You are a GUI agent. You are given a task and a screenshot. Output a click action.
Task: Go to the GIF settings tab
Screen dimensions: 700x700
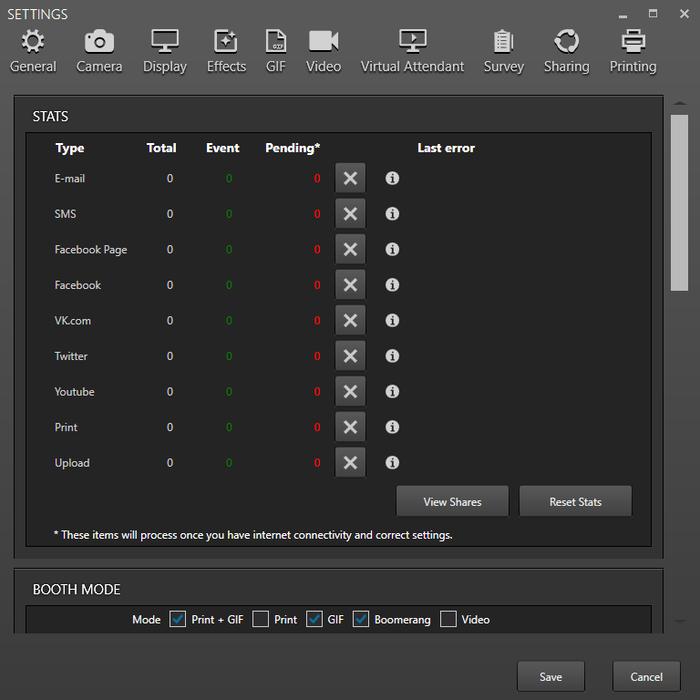click(276, 51)
